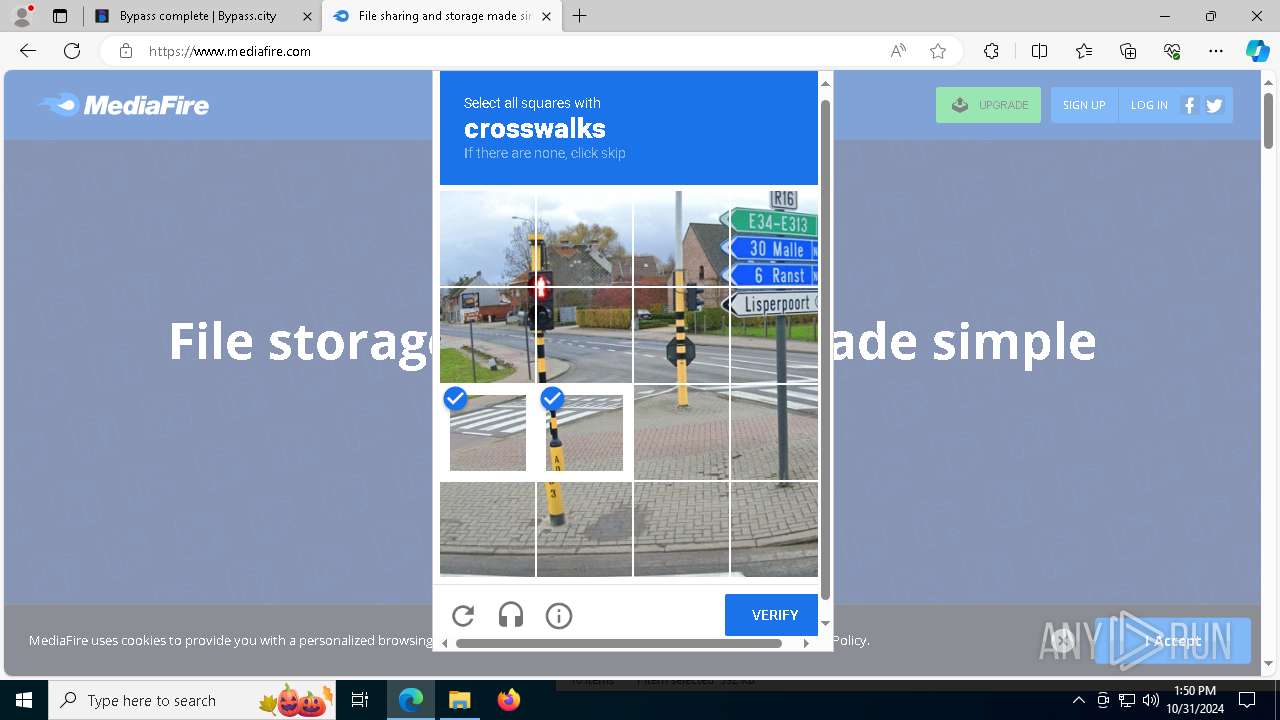This screenshot has height=720, width=1280.
Task: Open a new browser tab
Action: pos(580,16)
